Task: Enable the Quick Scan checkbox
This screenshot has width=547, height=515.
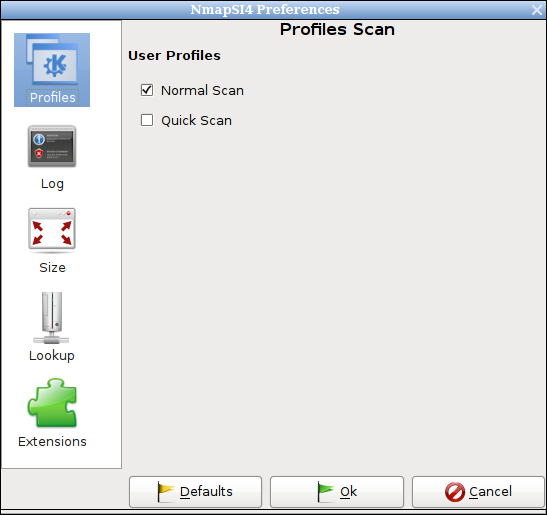Action: click(147, 120)
